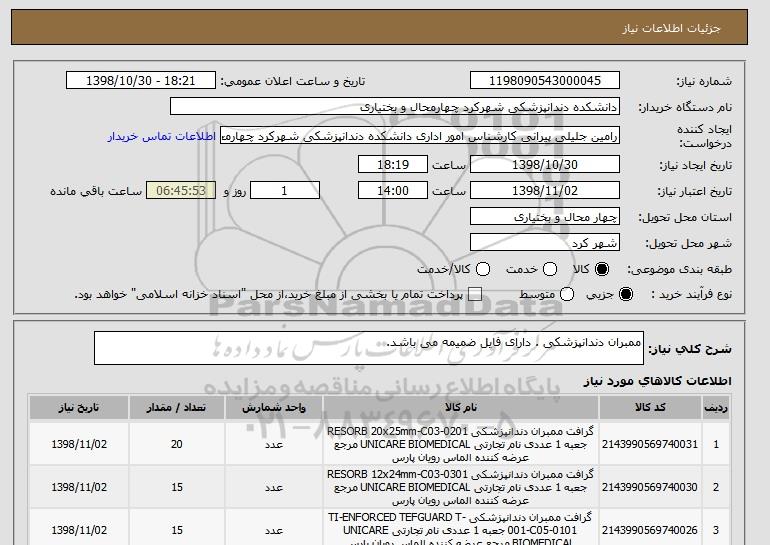This screenshot has width=770, height=545.
Task: Click the اطلاعات کالاهای مورد نیاز section heading
Action: click(x=658, y=381)
